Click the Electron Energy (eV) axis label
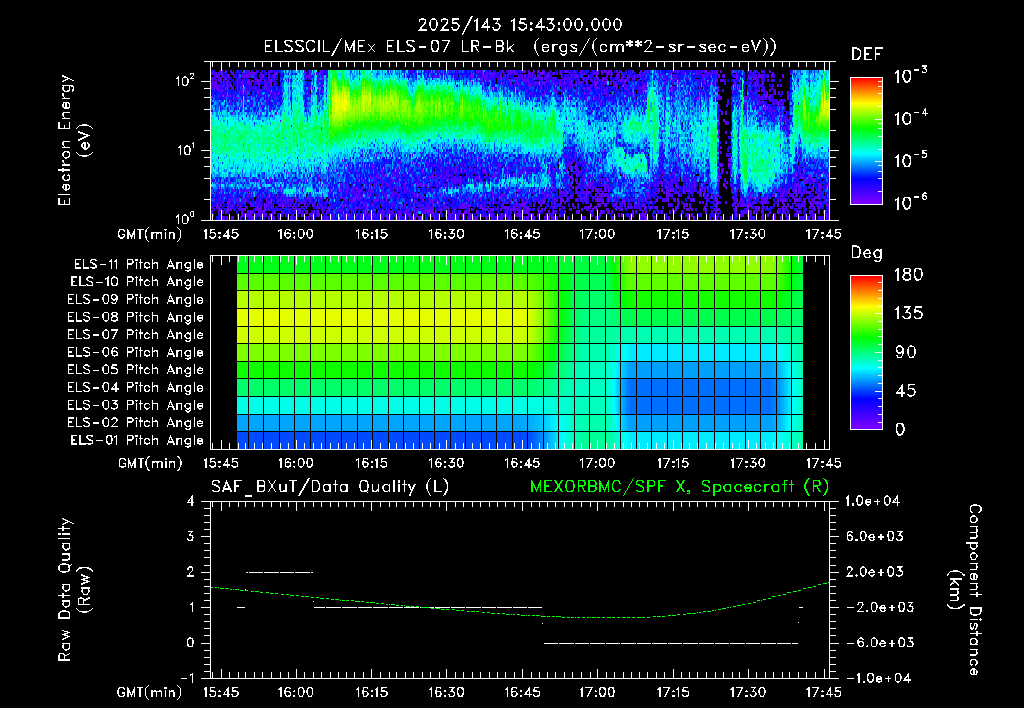Screen dimensions: 1024x708 (74, 140)
